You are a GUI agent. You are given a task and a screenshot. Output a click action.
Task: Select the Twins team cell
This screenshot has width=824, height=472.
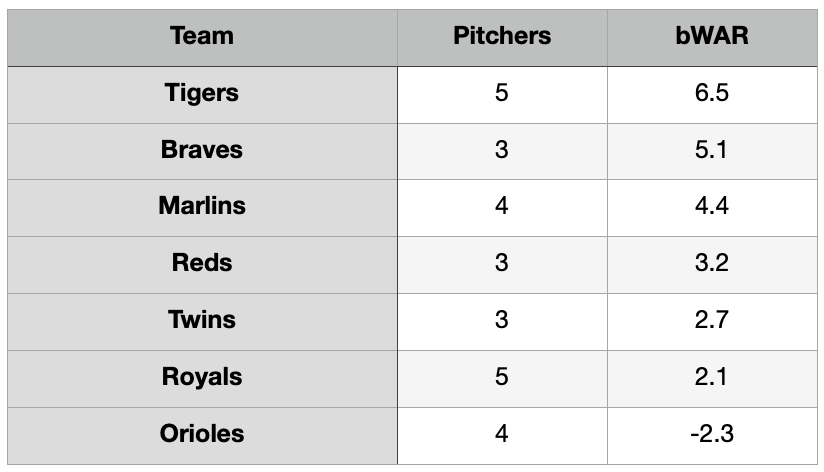click(202, 320)
